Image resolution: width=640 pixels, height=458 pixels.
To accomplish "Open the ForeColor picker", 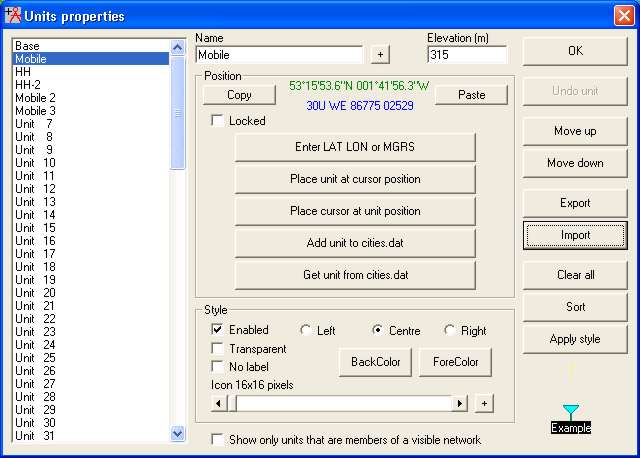I will coord(456,362).
